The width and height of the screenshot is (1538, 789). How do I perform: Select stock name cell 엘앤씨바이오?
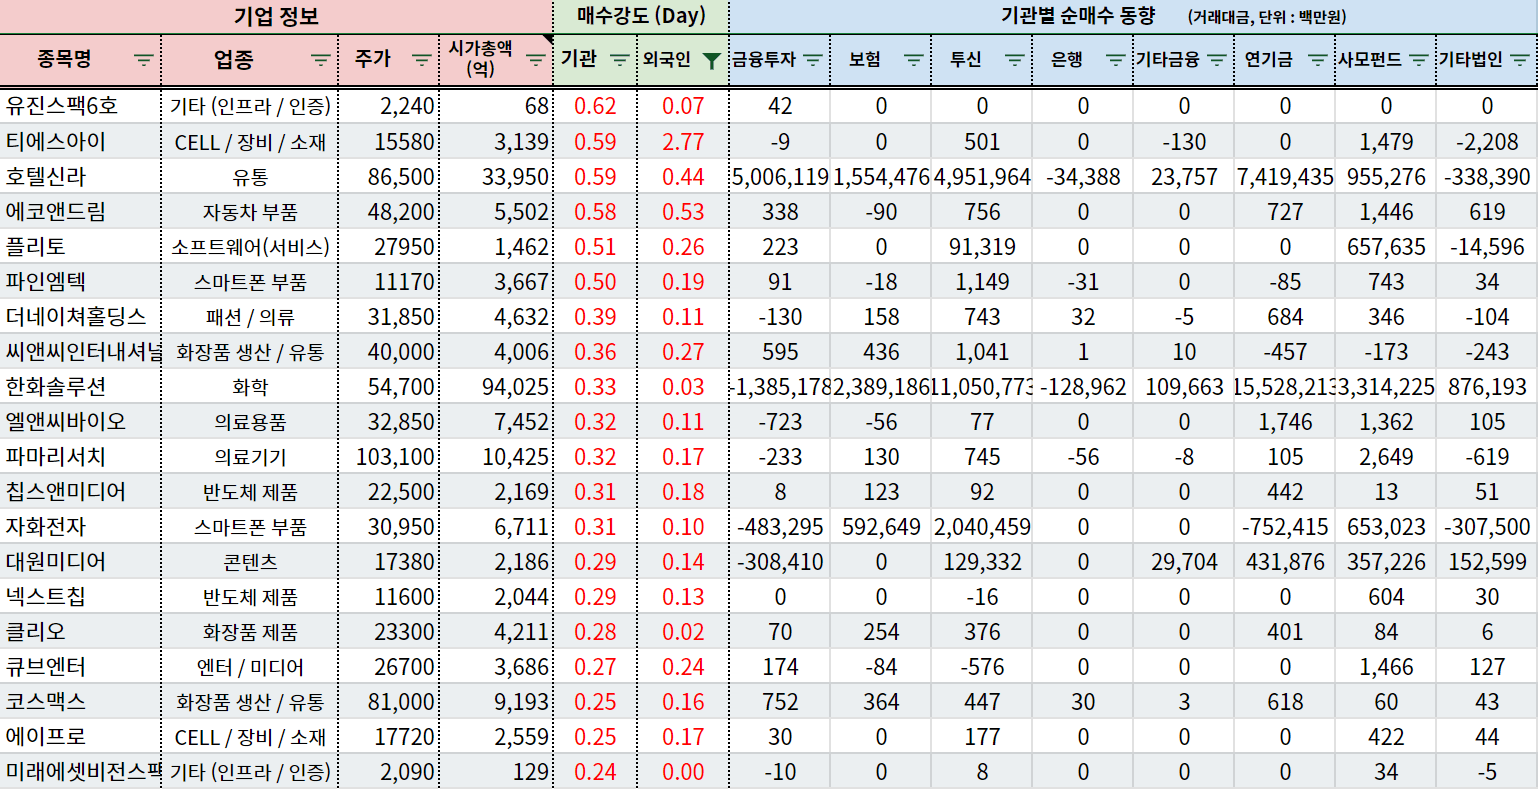coord(80,421)
